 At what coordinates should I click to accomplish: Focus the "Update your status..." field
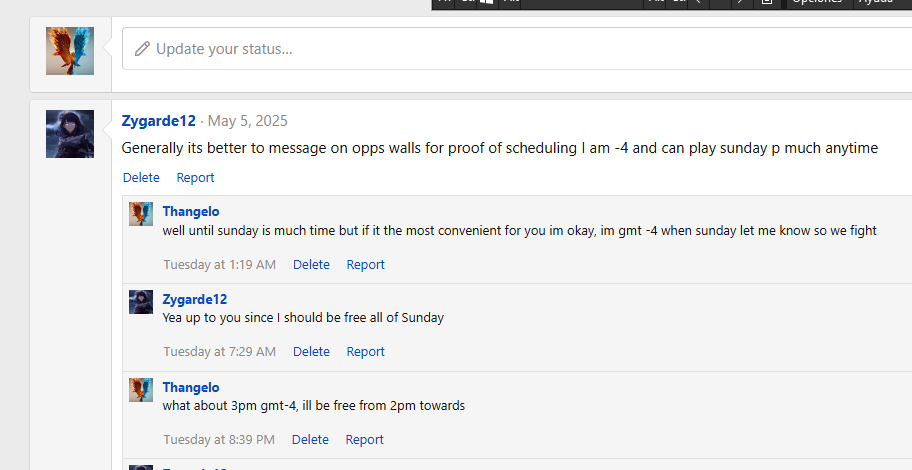point(500,49)
